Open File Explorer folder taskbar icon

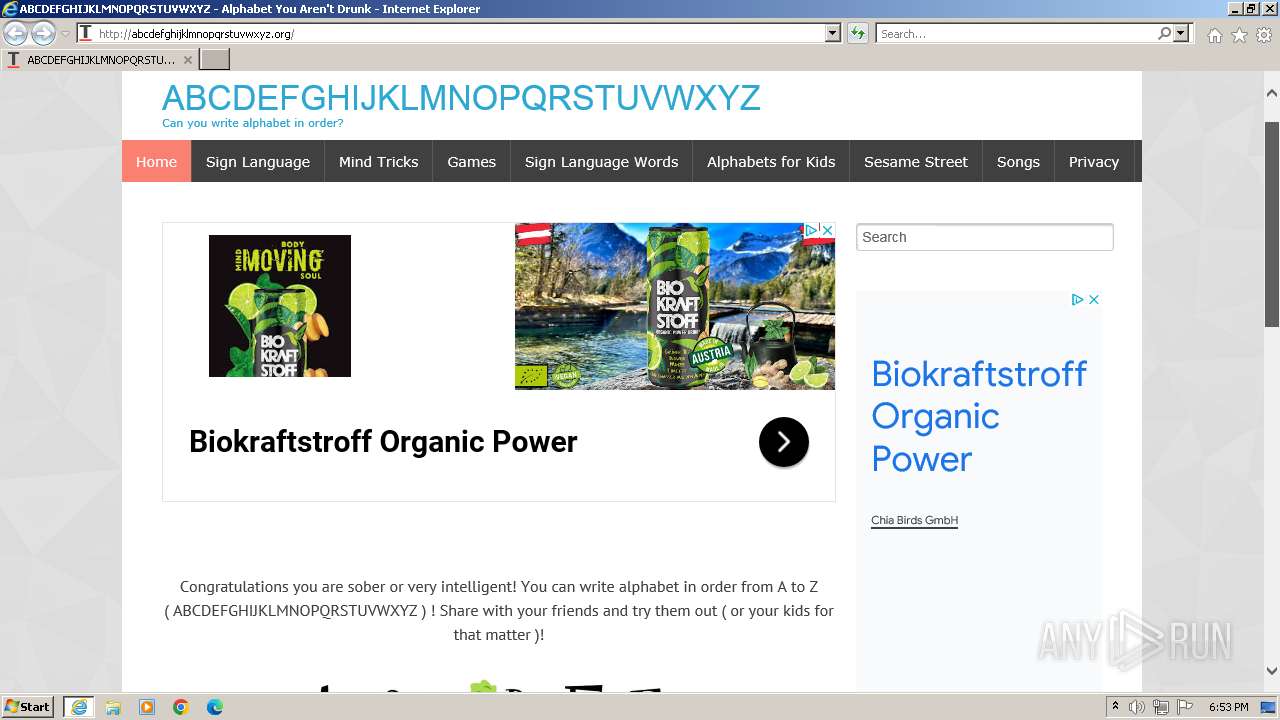point(113,707)
